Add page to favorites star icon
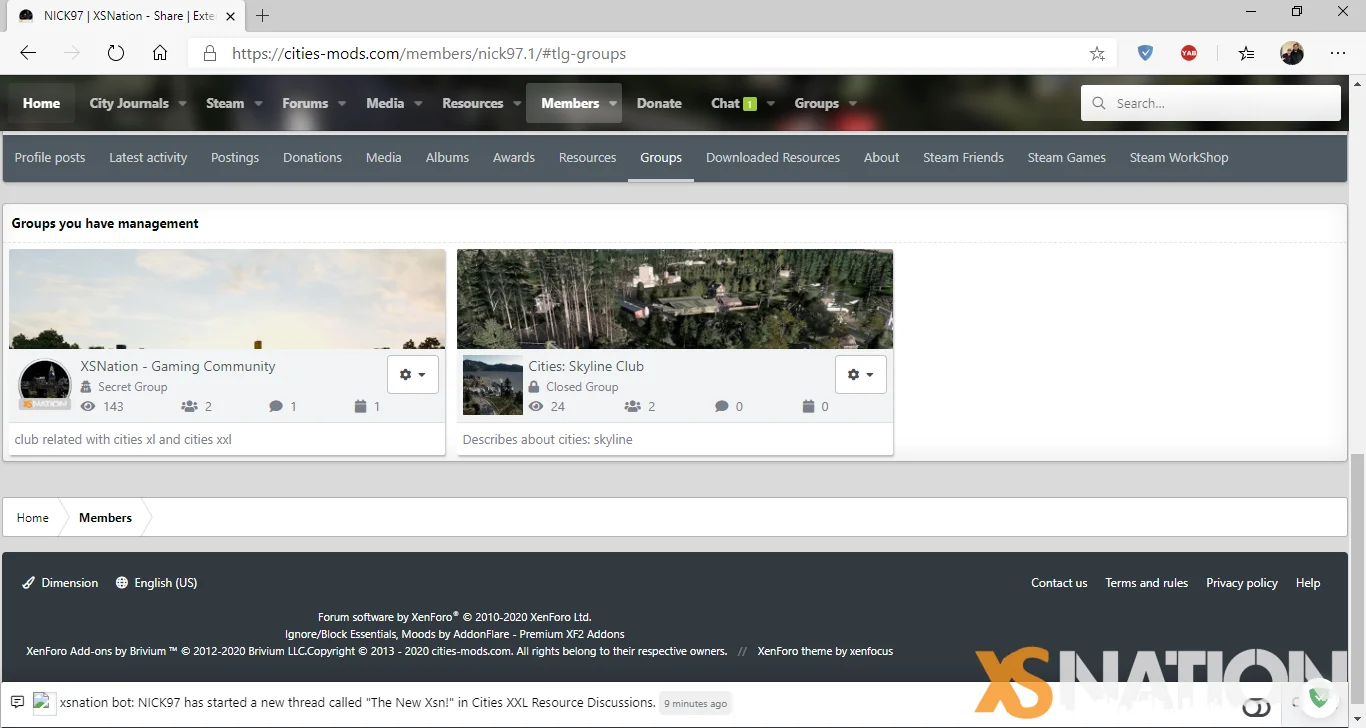The width and height of the screenshot is (1366, 728). coord(1097,54)
